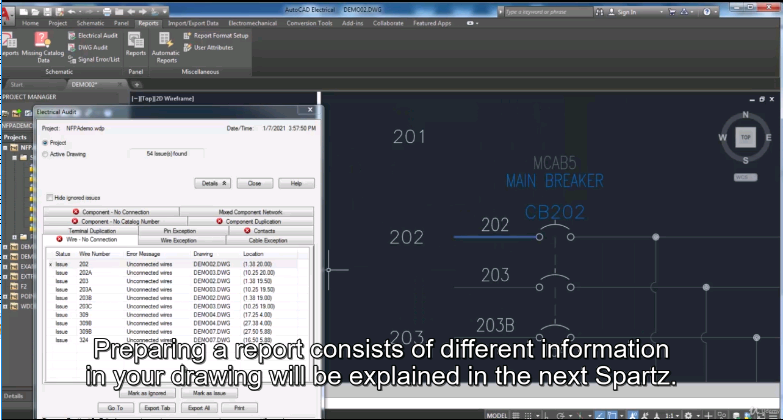Open the annotation scale 1:1 dropdown
Image resolution: width=783 pixels, height=420 pixels.
(672, 415)
